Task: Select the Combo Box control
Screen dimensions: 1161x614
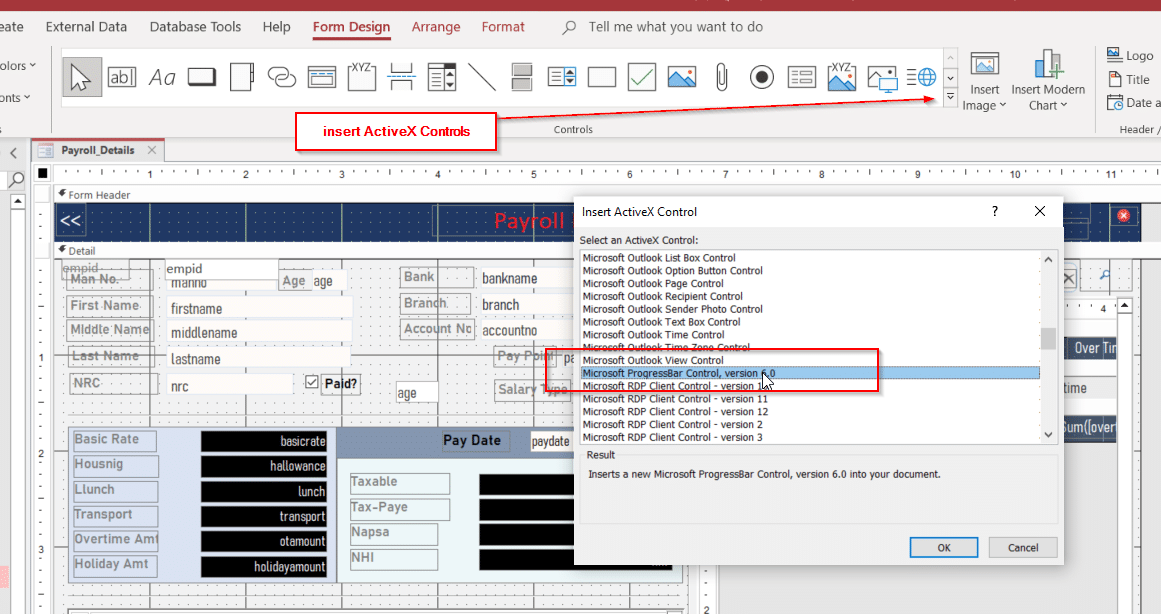Action: [441, 76]
